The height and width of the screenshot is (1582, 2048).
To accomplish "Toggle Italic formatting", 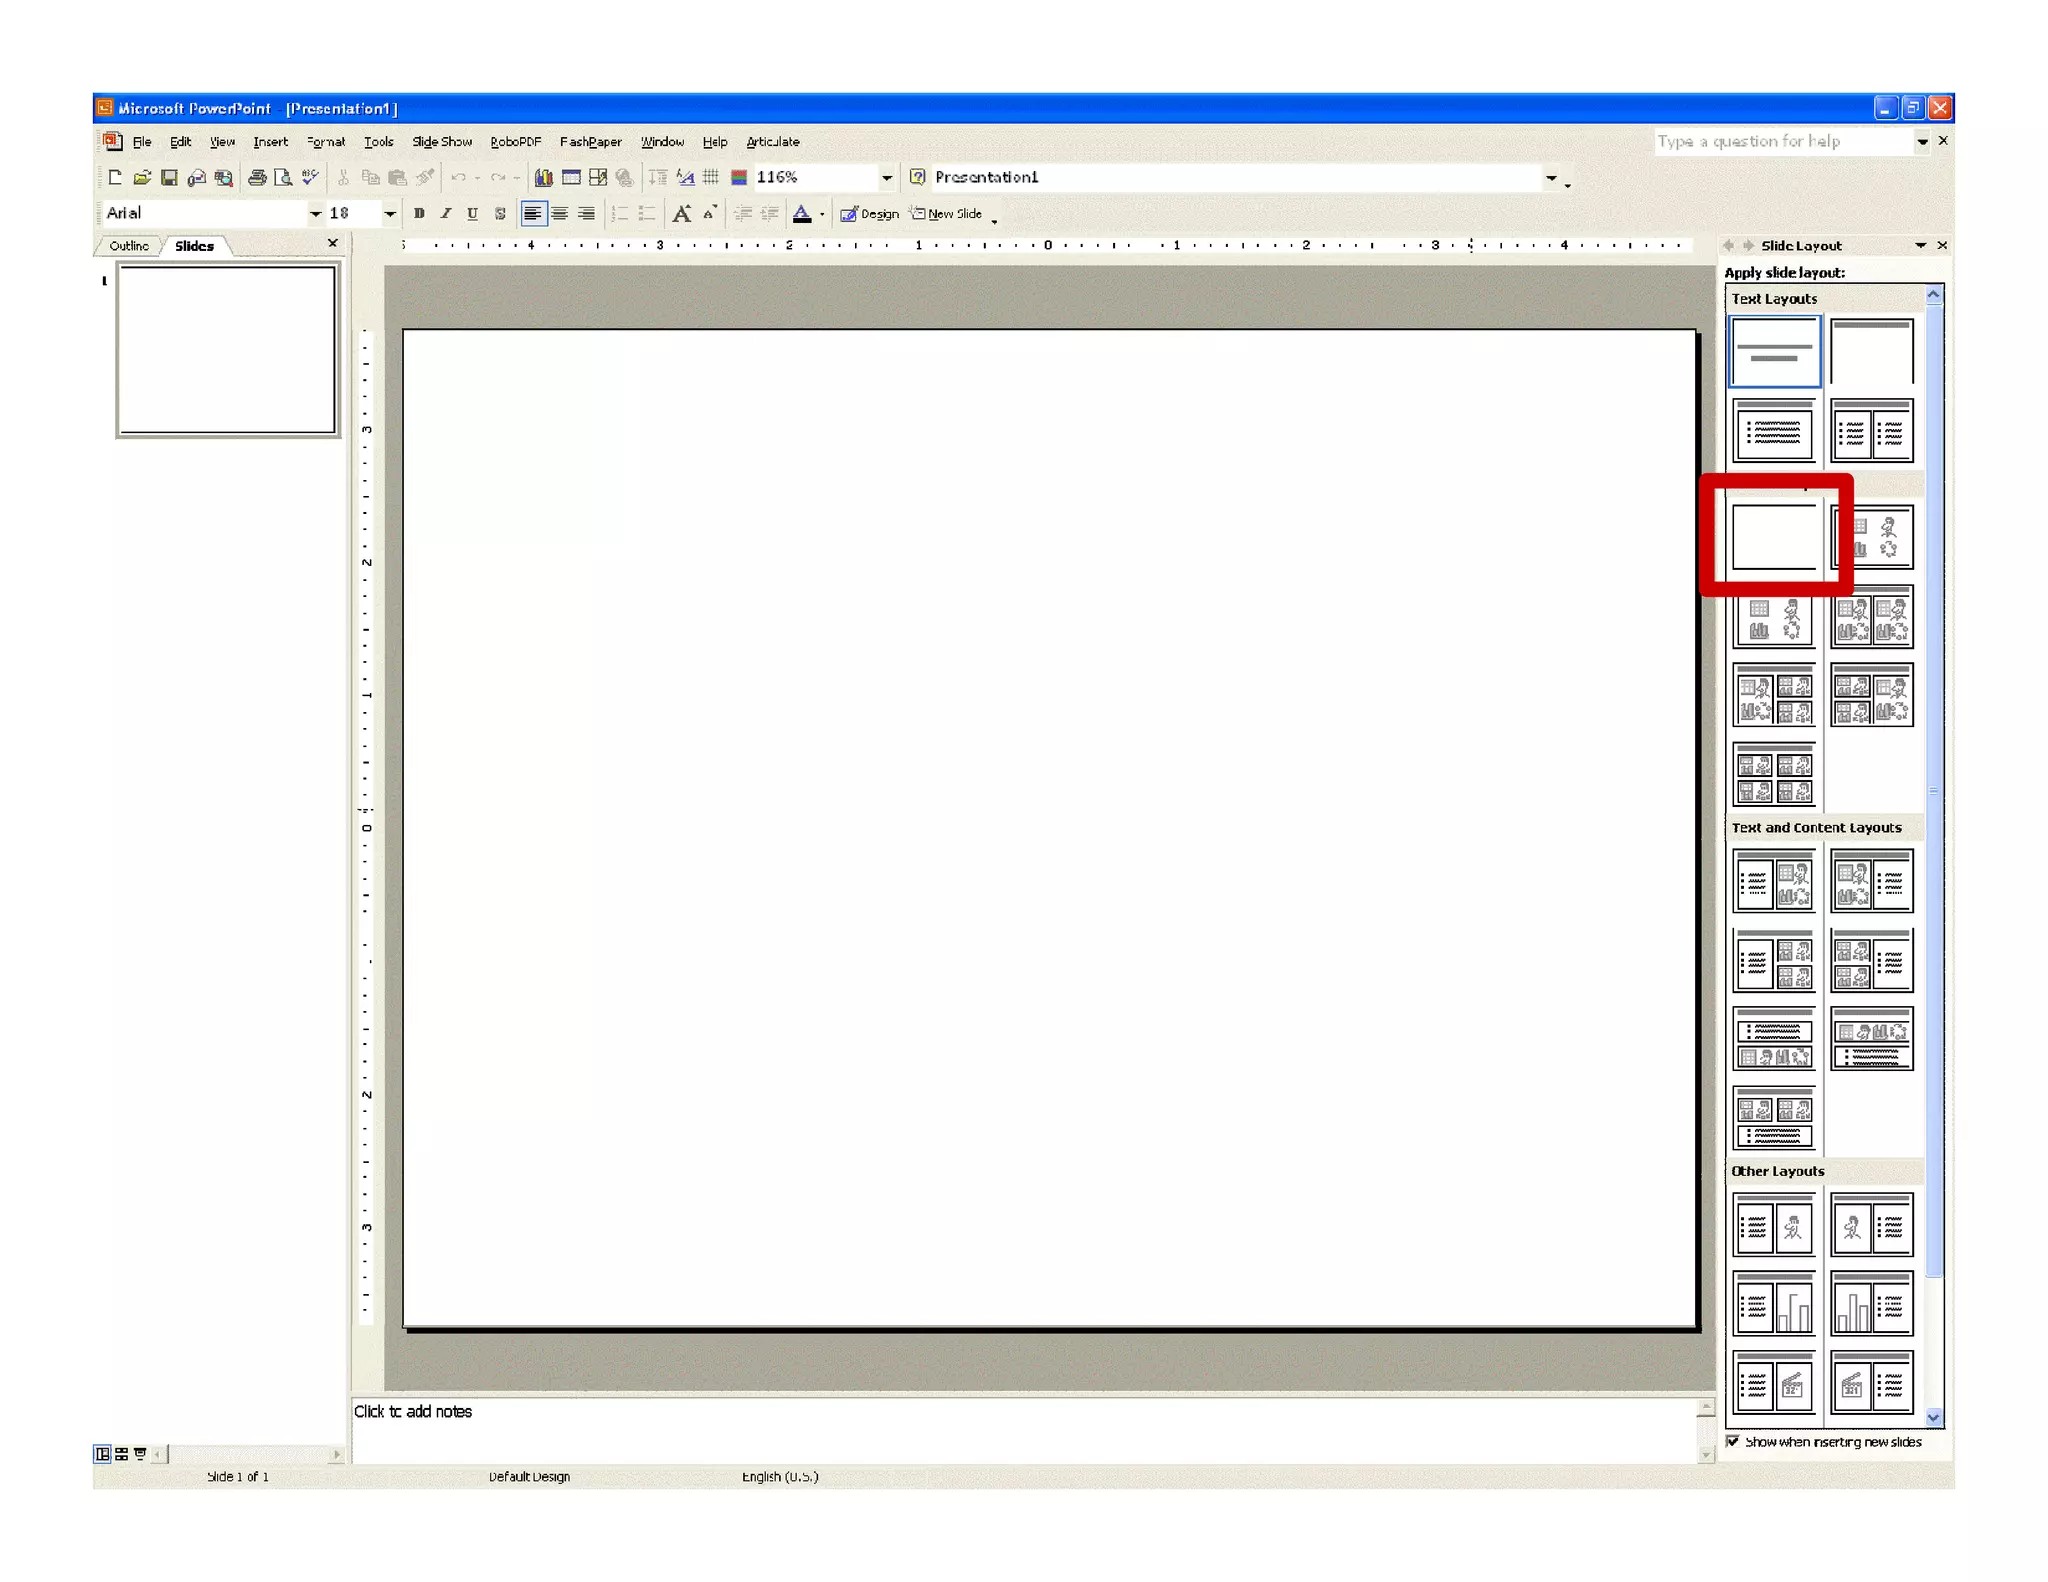I will [x=446, y=213].
